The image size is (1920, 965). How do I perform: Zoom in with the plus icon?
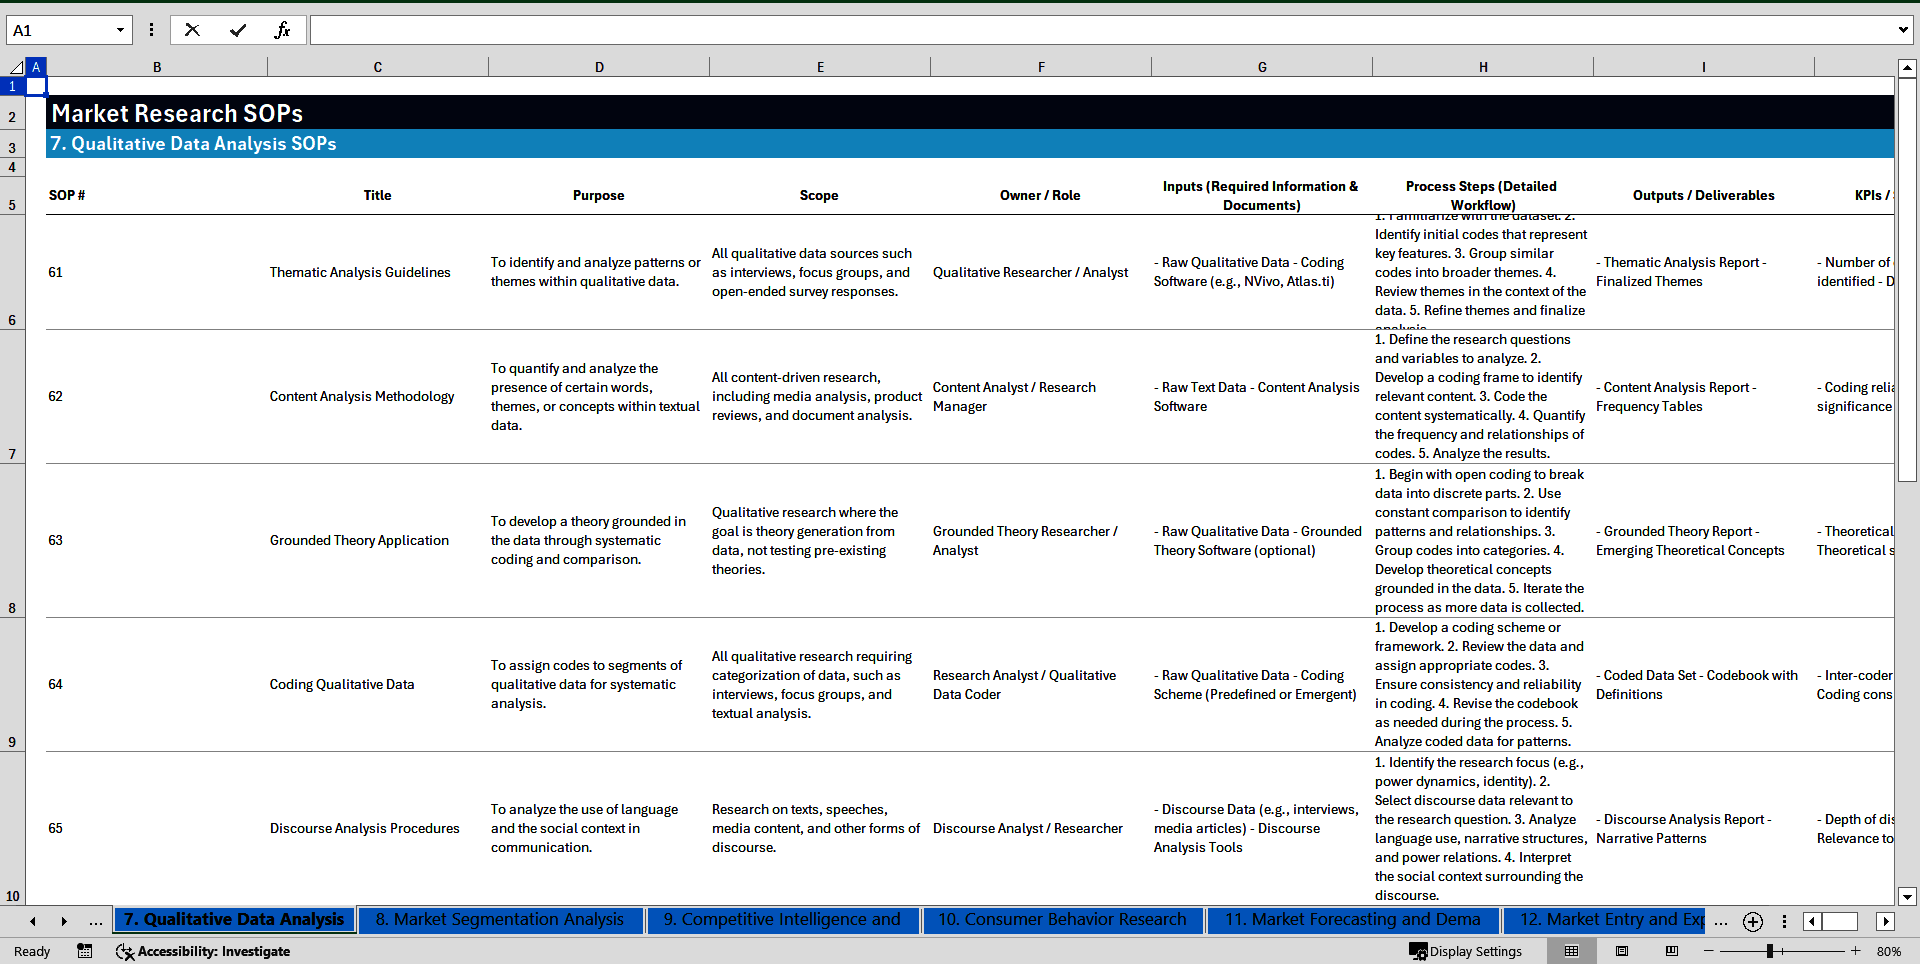[x=1856, y=951]
